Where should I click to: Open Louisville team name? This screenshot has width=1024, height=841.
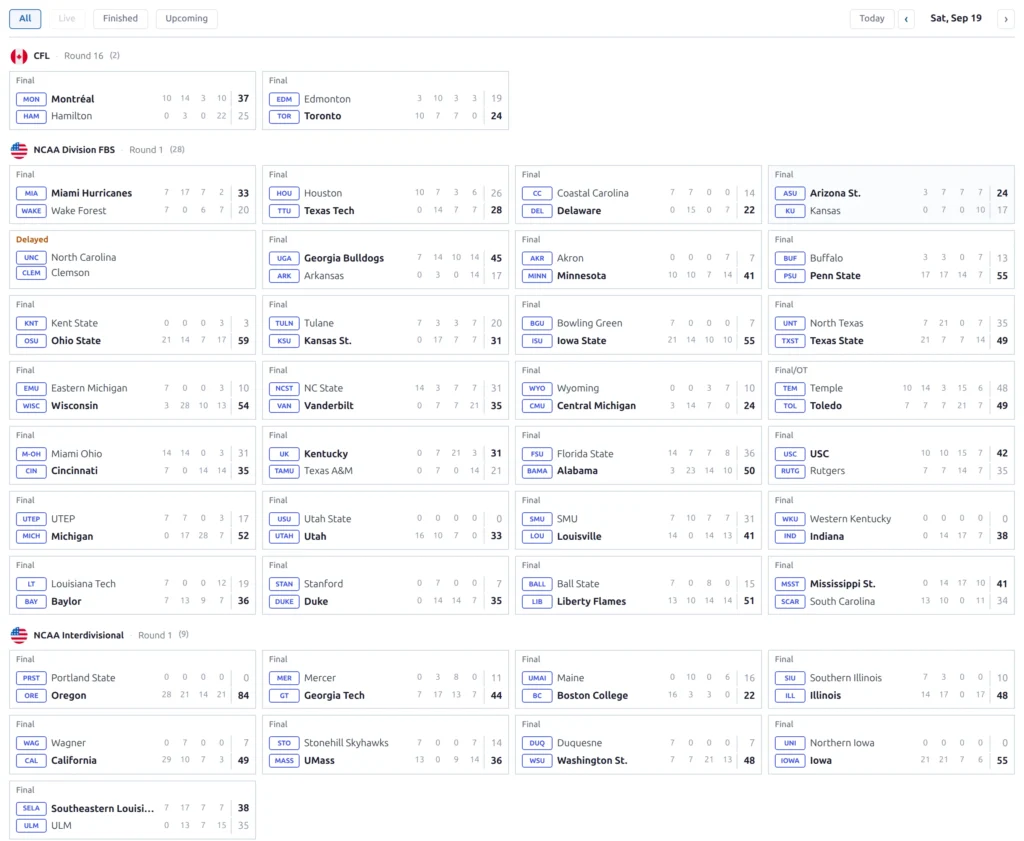[579, 536]
